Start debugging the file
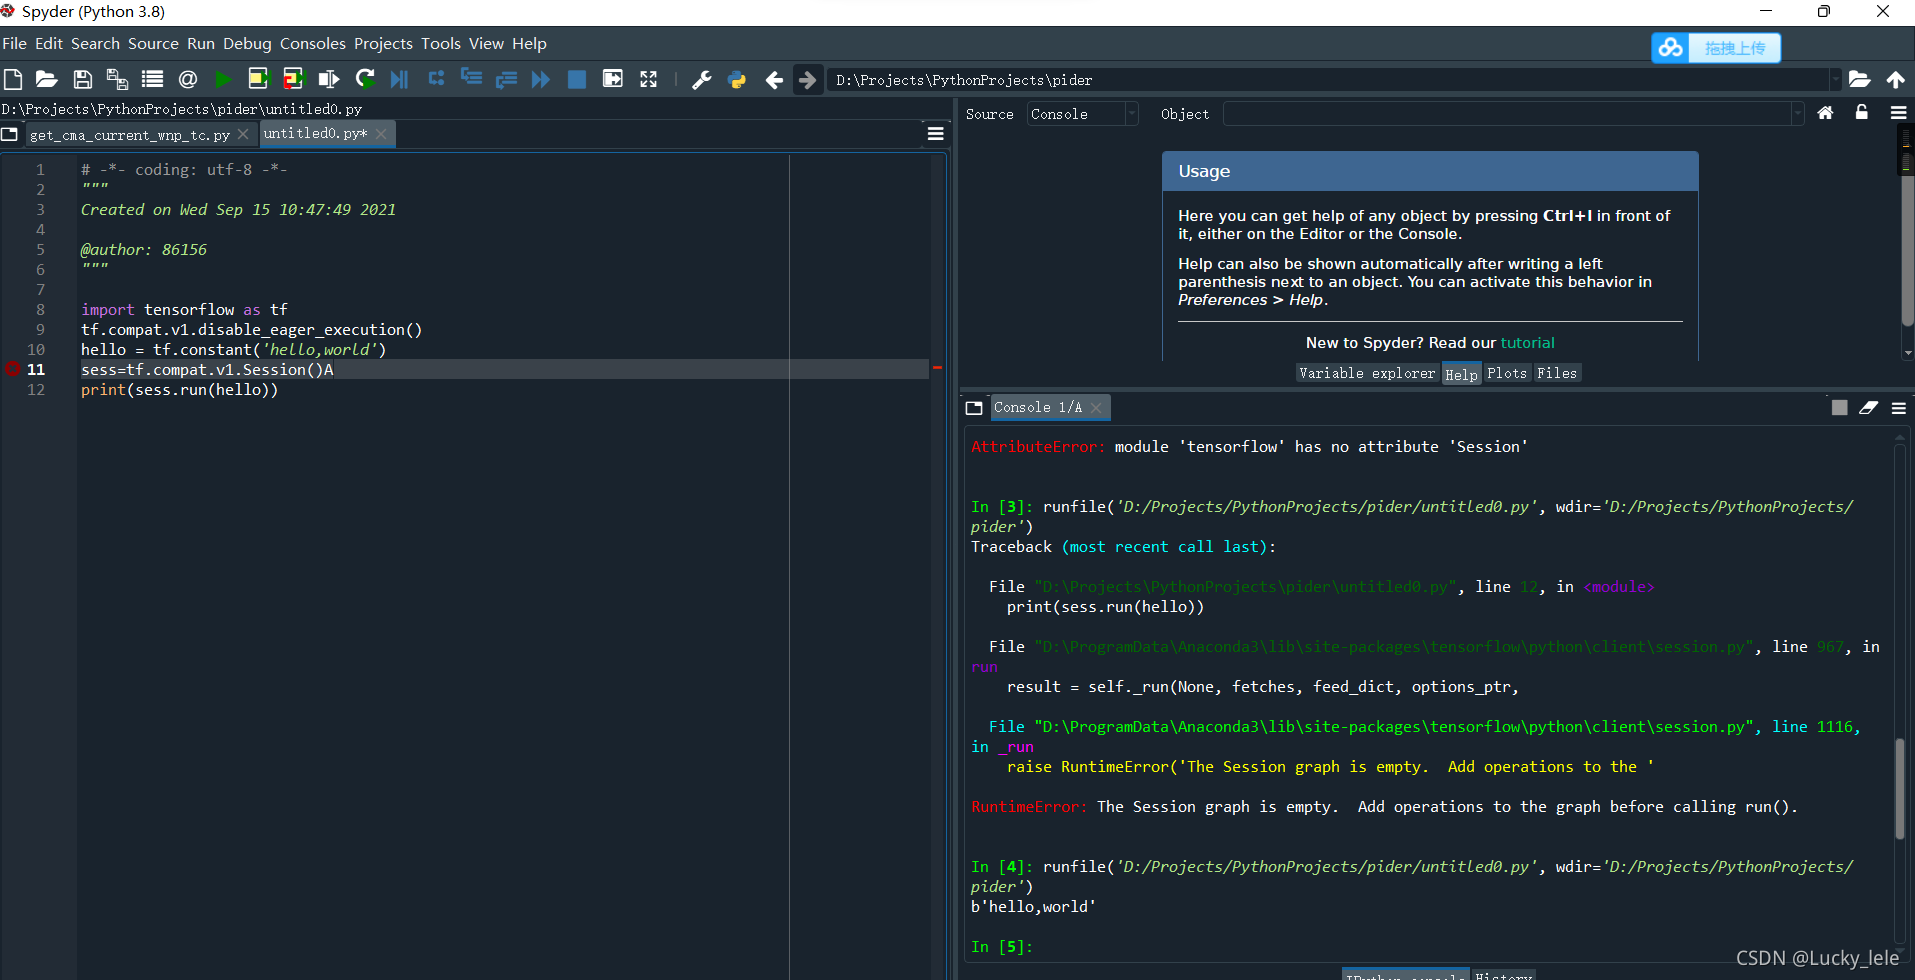The image size is (1915, 980). 399,79
